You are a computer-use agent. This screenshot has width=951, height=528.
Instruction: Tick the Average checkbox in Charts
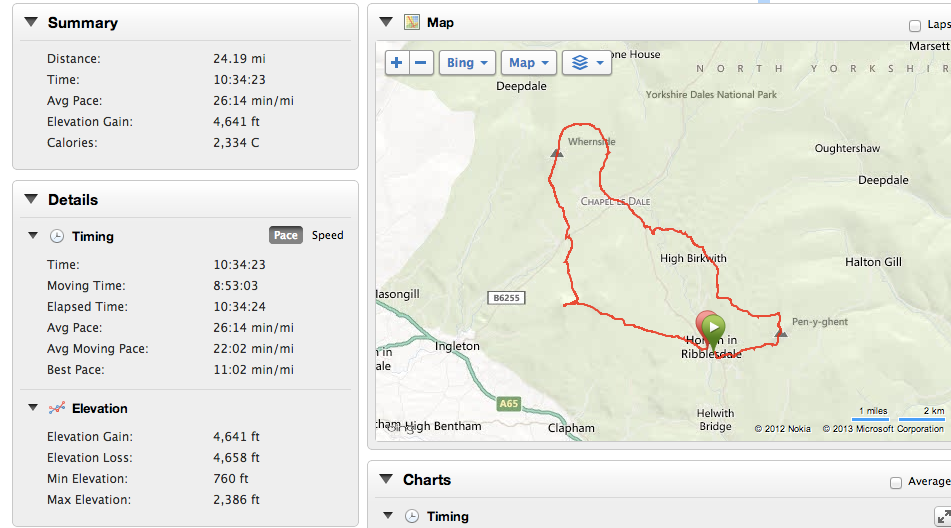(x=896, y=483)
